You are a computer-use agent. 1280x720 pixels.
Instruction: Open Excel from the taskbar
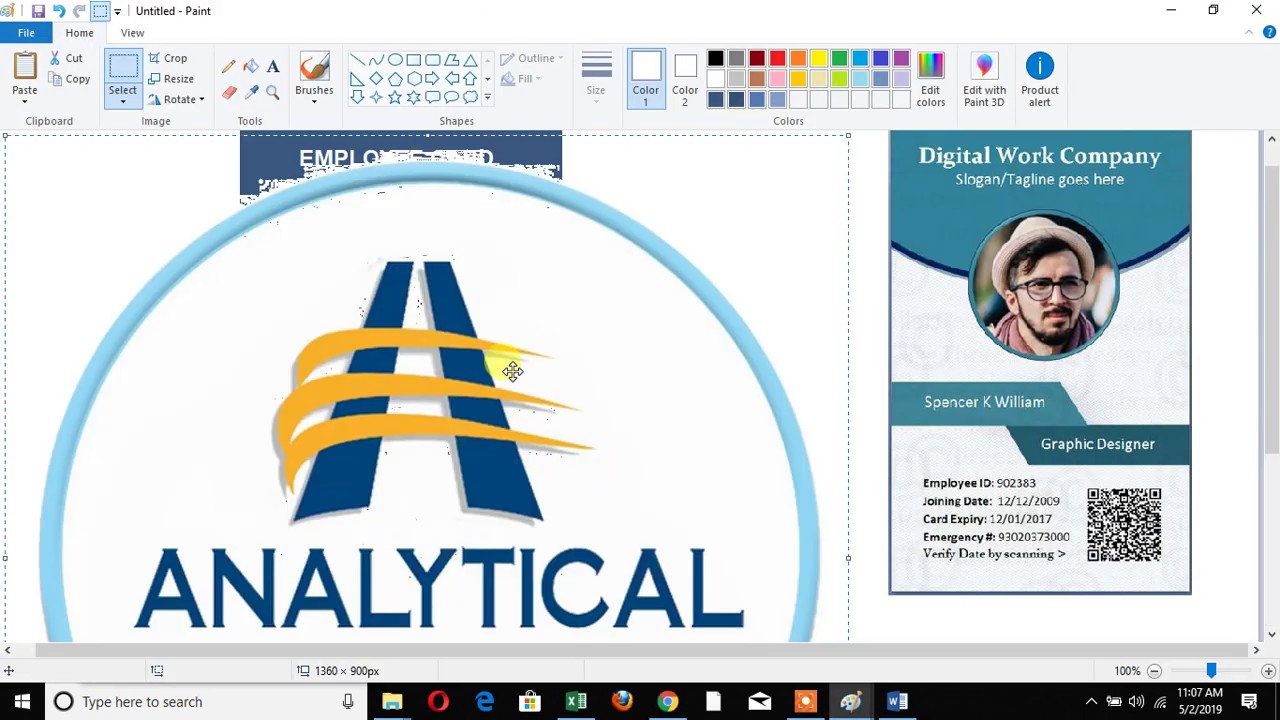coord(576,702)
